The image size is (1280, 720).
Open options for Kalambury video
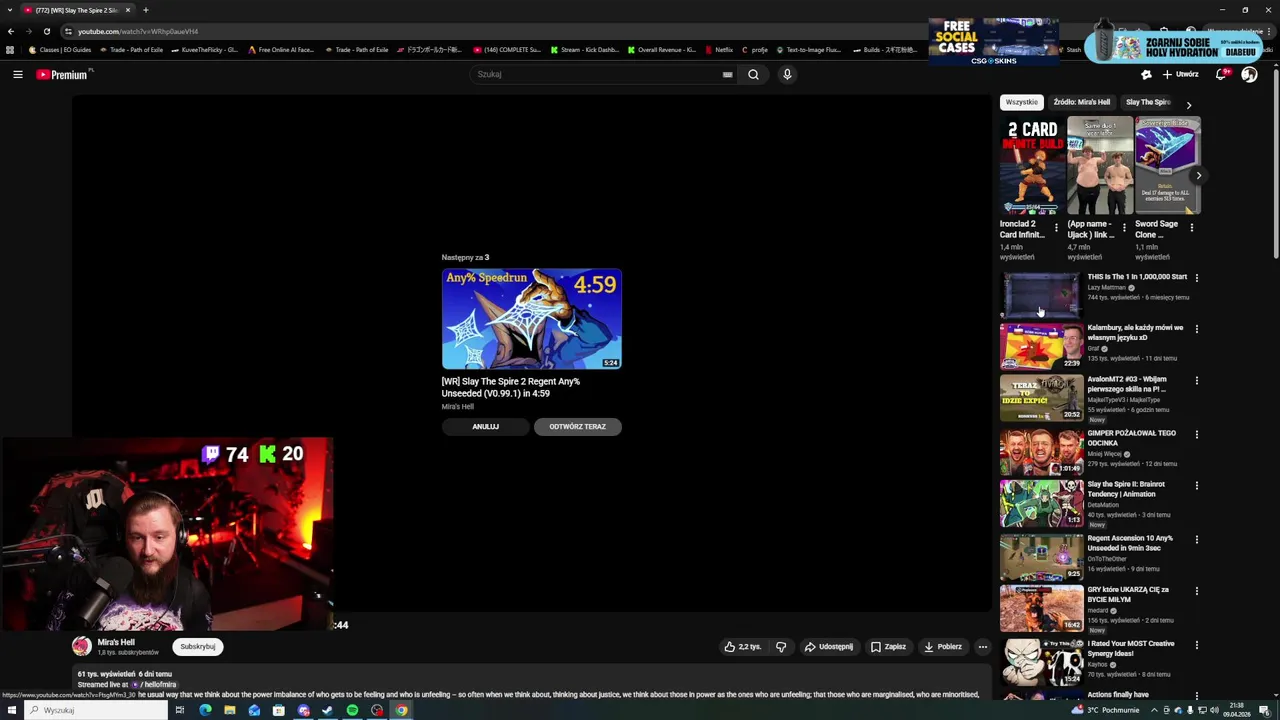point(1196,329)
